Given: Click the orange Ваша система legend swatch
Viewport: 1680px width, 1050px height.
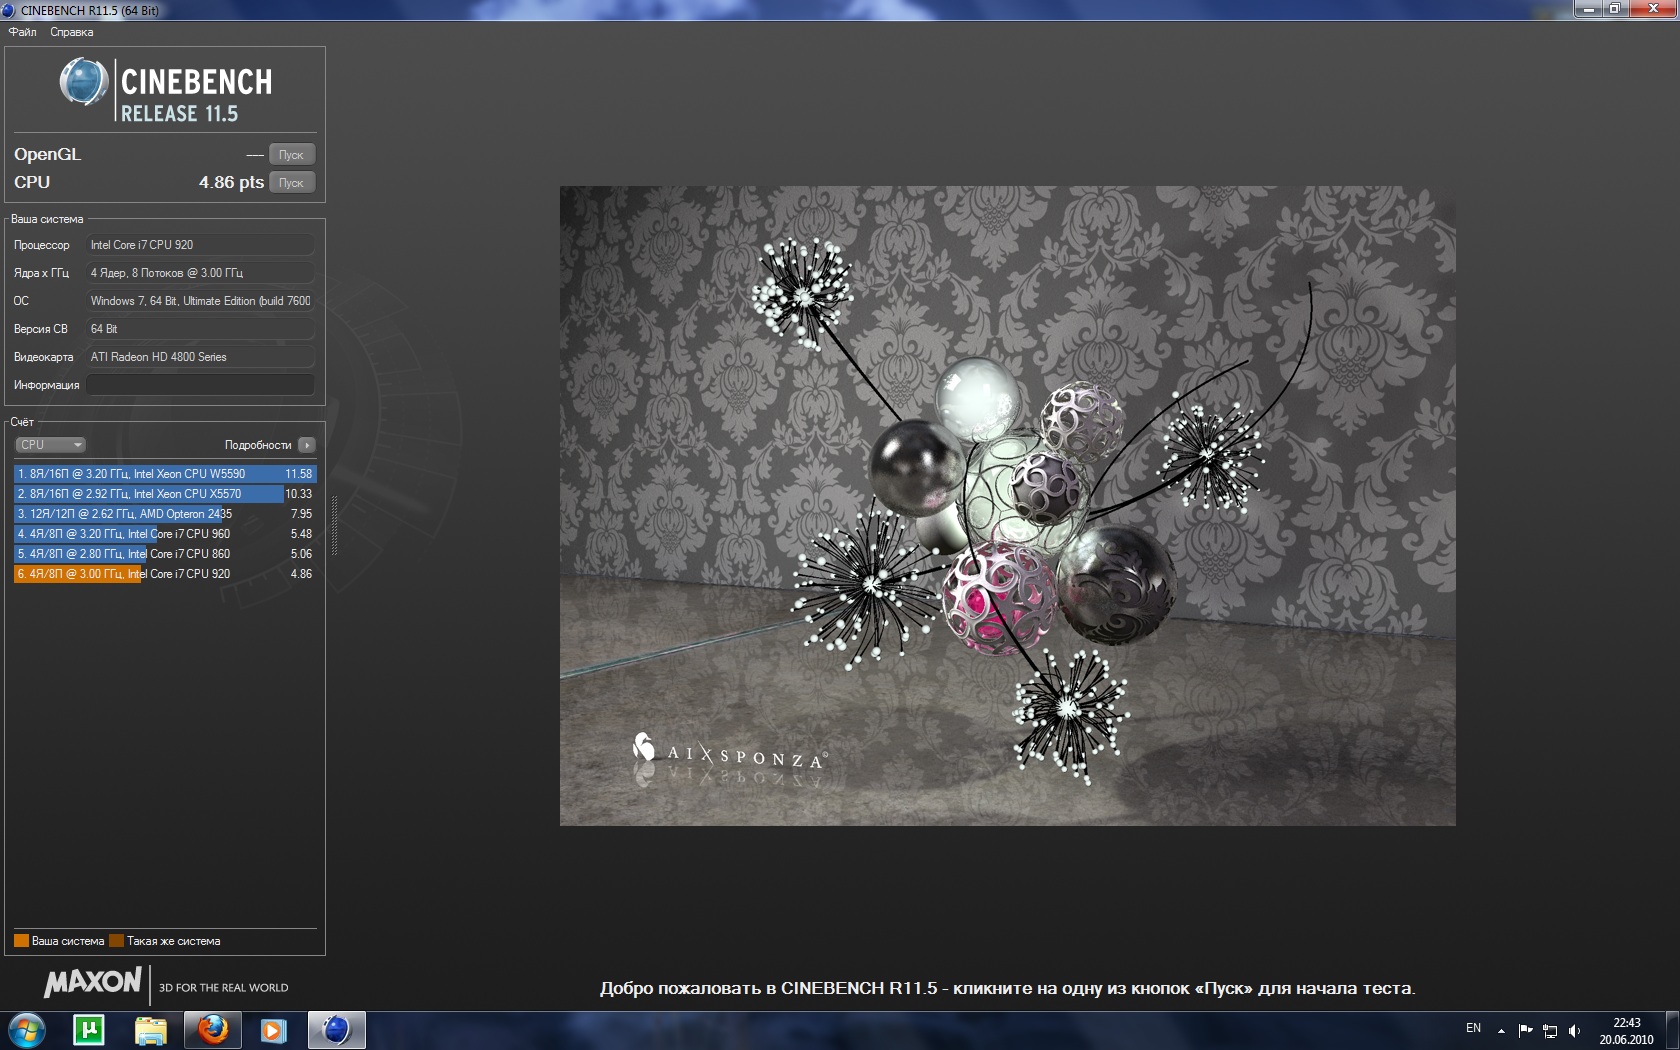Looking at the screenshot, I should pyautogui.click(x=21, y=941).
